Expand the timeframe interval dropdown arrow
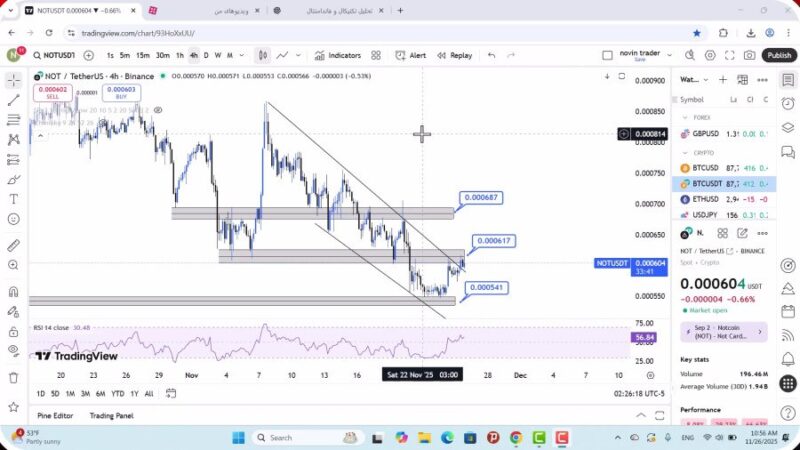The width and height of the screenshot is (800, 450). pos(242,56)
